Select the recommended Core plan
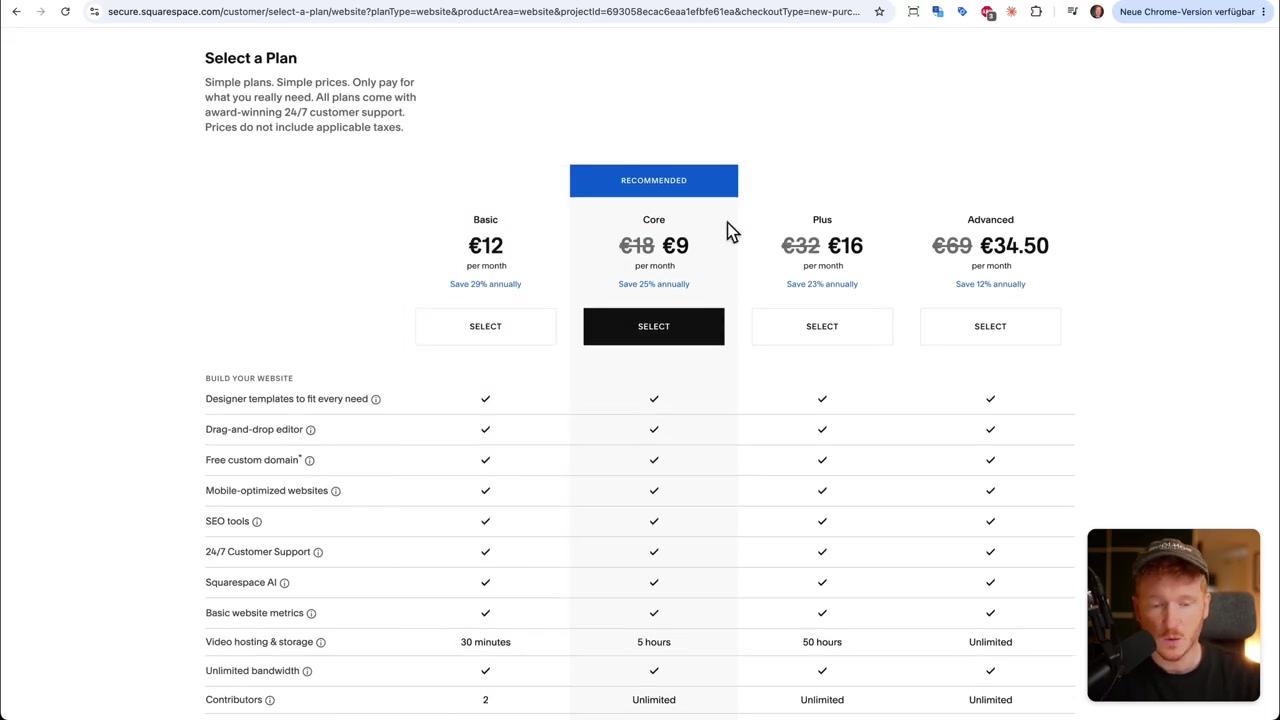This screenshot has height=720, width=1280. click(x=654, y=326)
